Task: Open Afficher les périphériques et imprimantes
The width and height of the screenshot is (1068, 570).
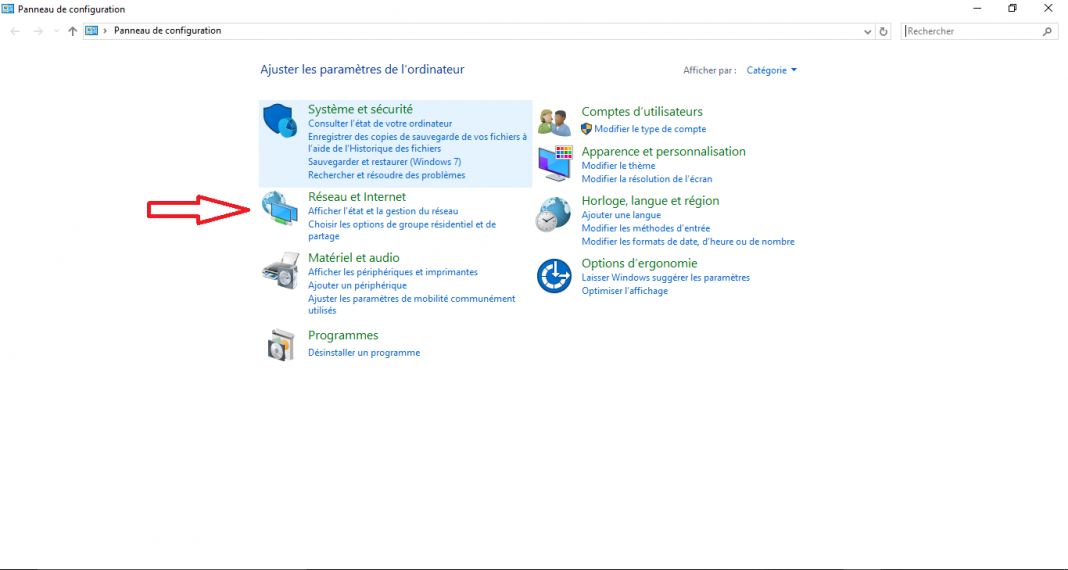Action: (393, 272)
